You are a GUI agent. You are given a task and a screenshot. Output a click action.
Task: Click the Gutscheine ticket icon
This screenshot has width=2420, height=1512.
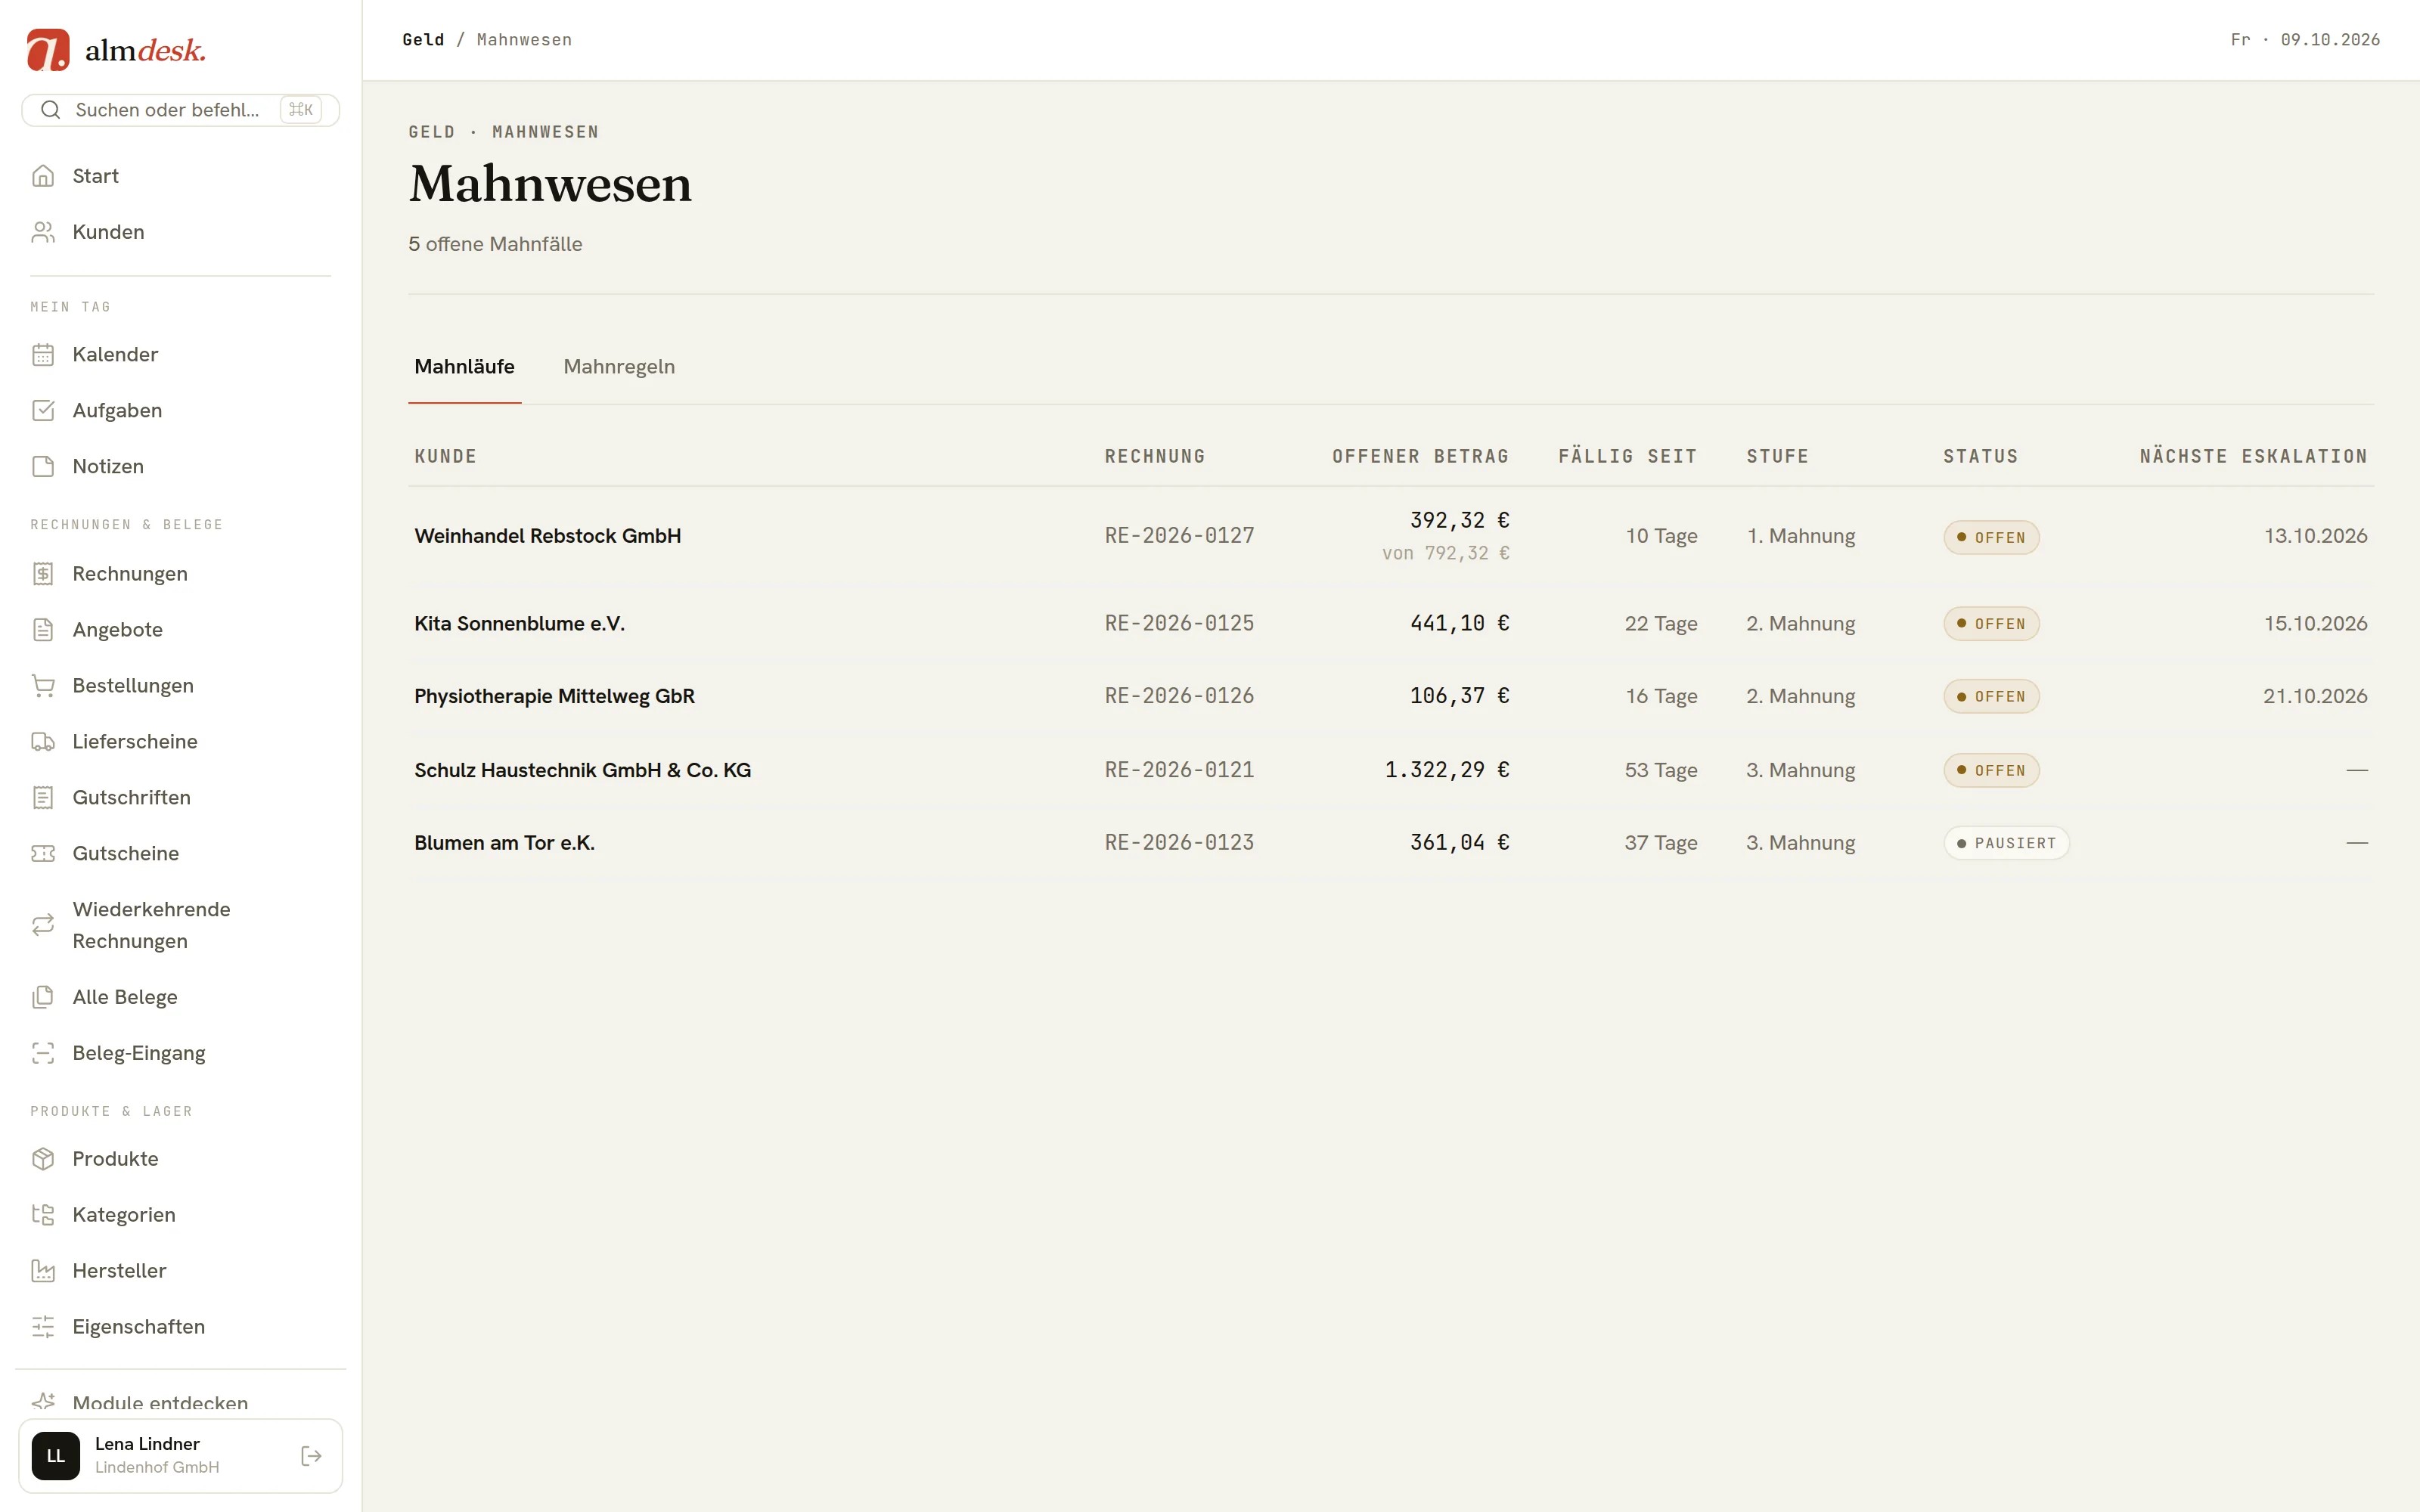43,854
